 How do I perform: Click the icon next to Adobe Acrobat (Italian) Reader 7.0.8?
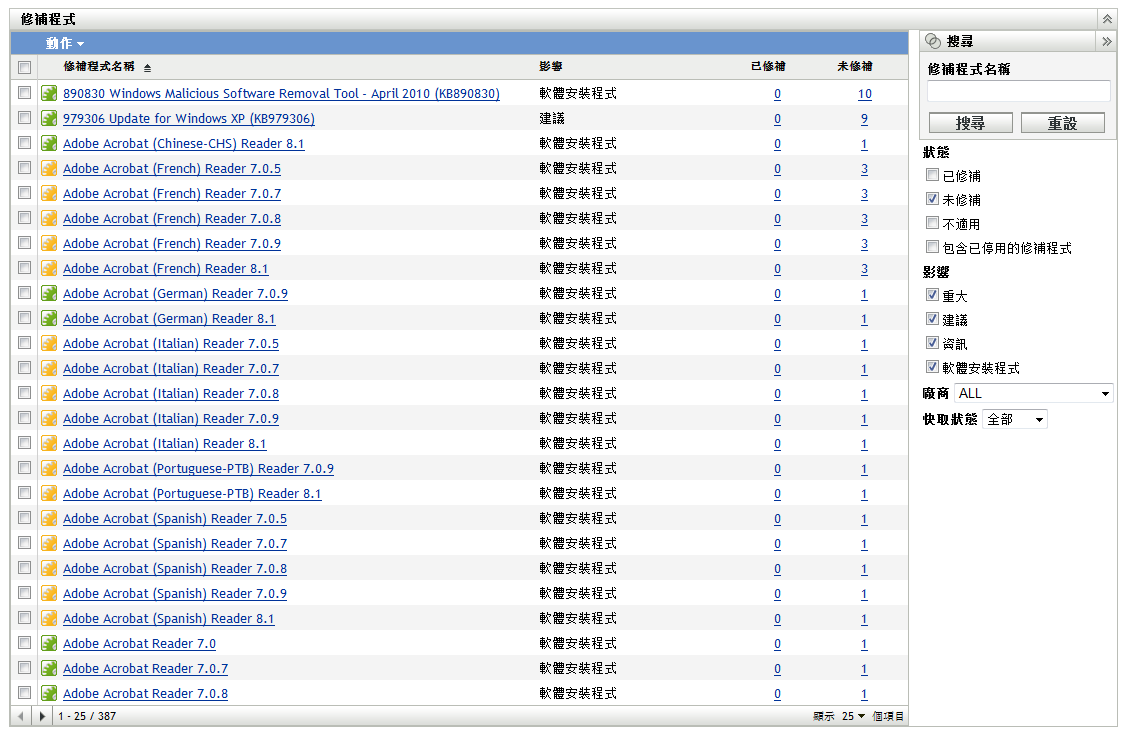tap(49, 393)
